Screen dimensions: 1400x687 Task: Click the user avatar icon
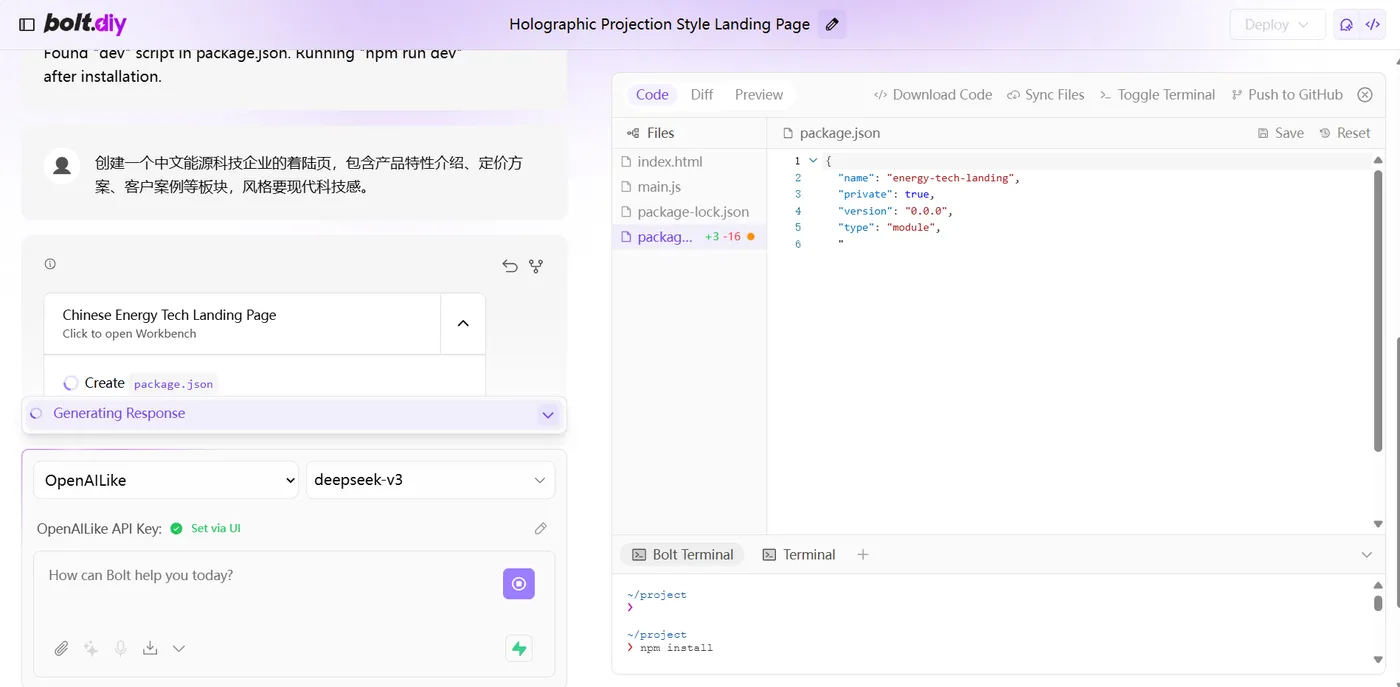pos(62,166)
